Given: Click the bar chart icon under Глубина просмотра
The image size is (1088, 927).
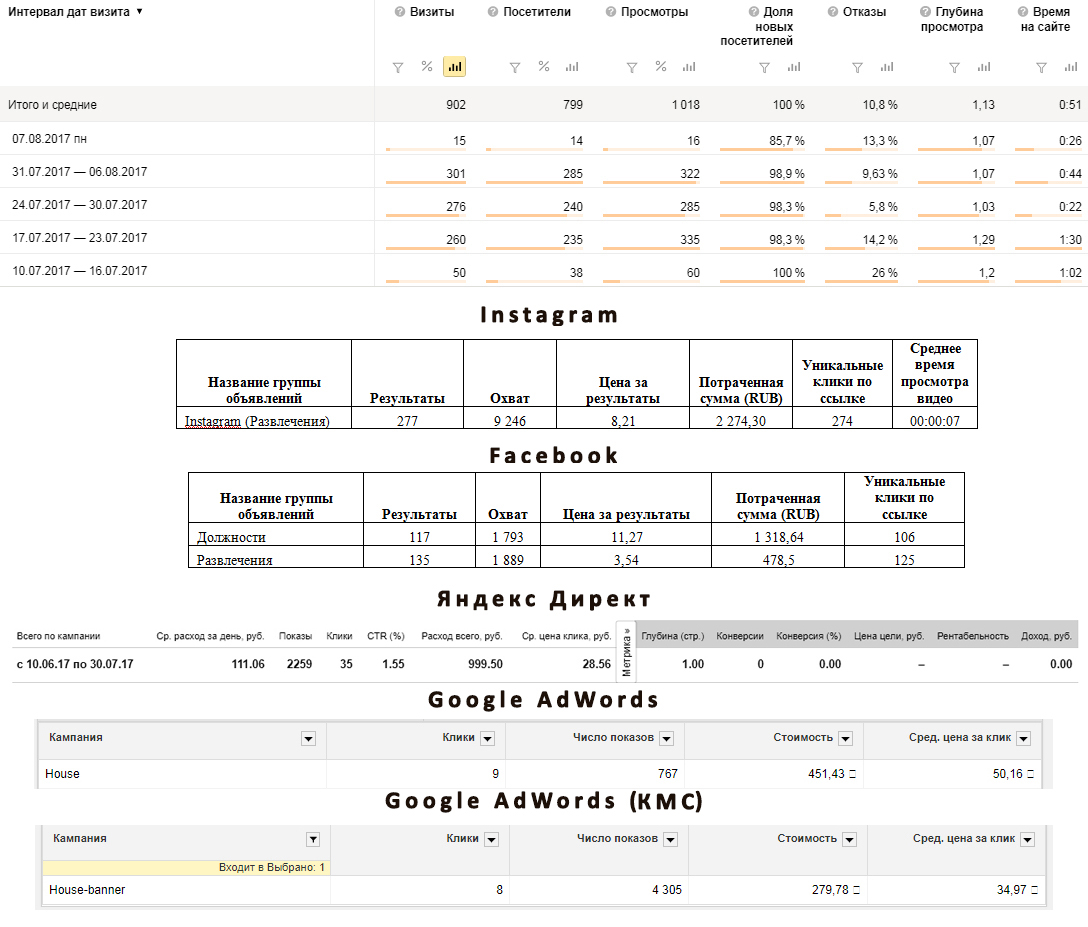Looking at the screenshot, I should [984, 67].
